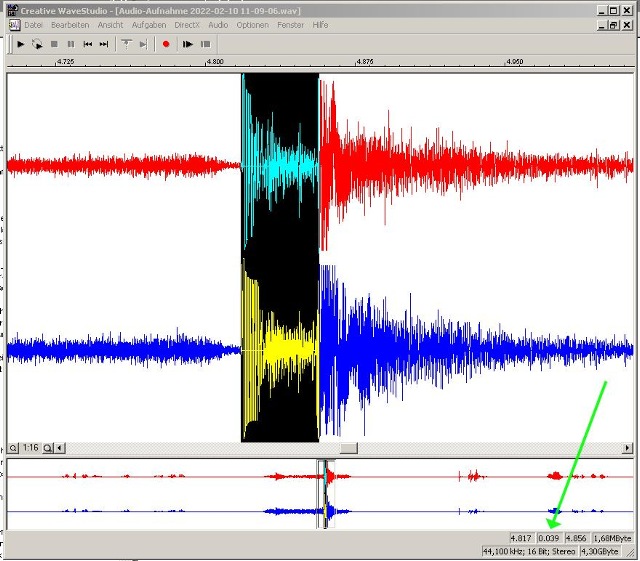Image resolution: width=640 pixels, height=561 pixels.
Task: Stop playback with the Stop button
Action: [54, 44]
